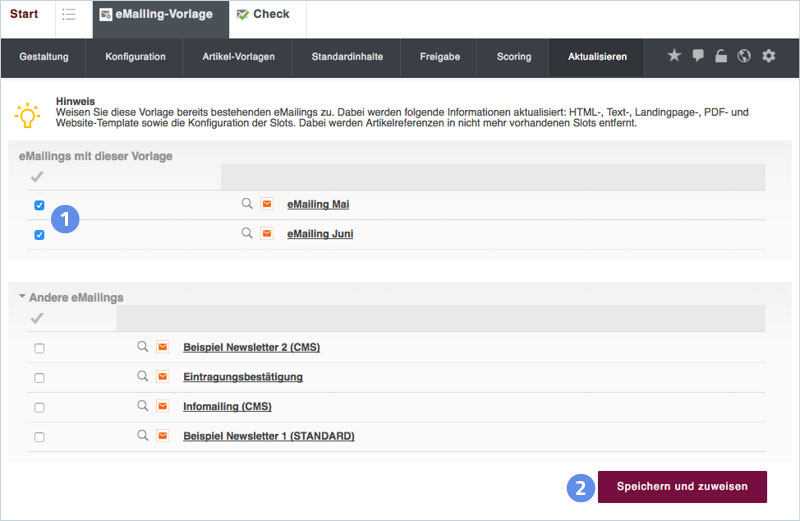The width and height of the screenshot is (800, 521).
Task: Open the list view icon next to Start
Action: [69, 14]
